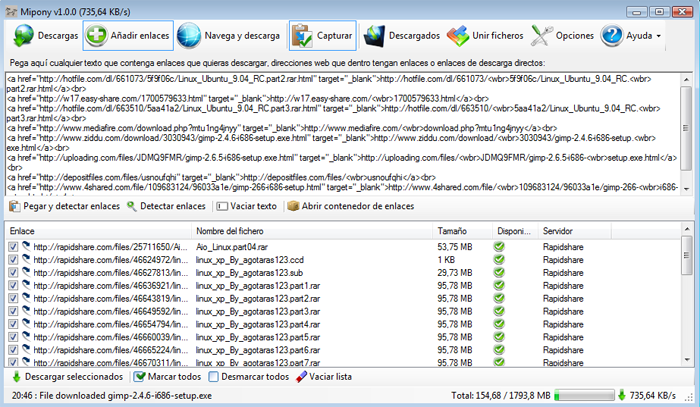Click the Descargar seleccionados green arrow icon
This screenshot has height=407, width=700.
(17, 377)
